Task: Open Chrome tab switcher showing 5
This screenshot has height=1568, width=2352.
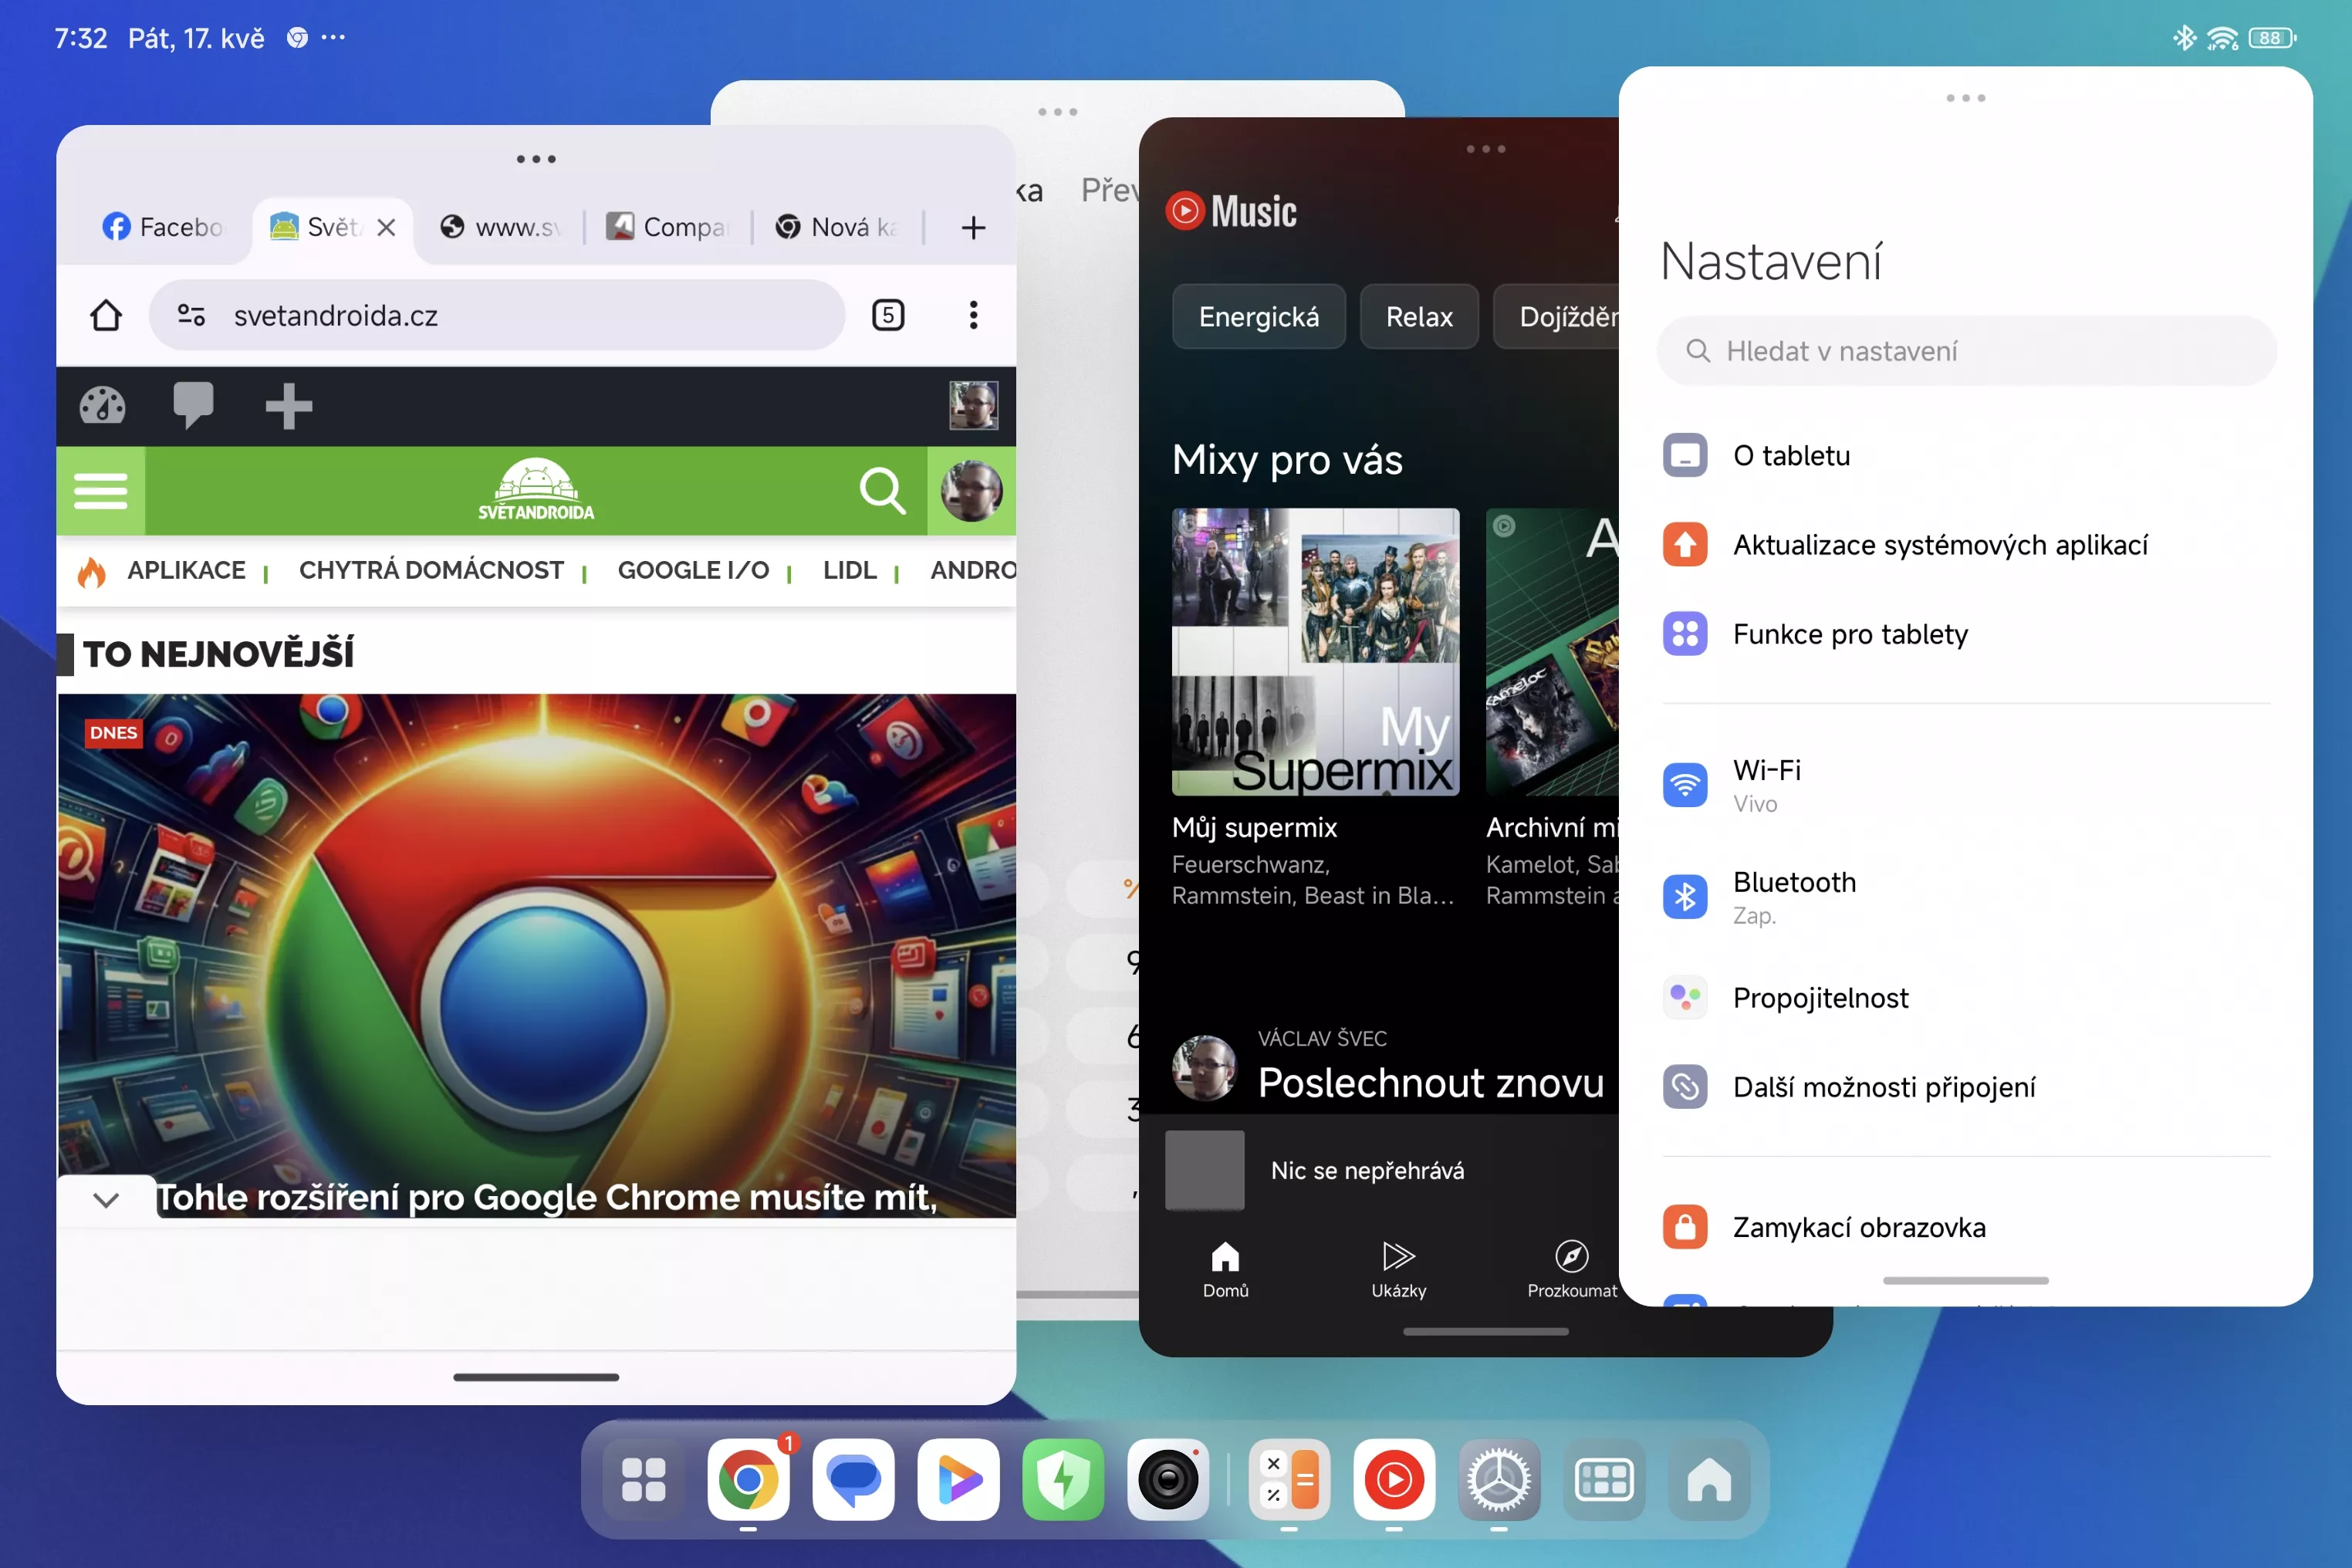Action: [x=887, y=316]
